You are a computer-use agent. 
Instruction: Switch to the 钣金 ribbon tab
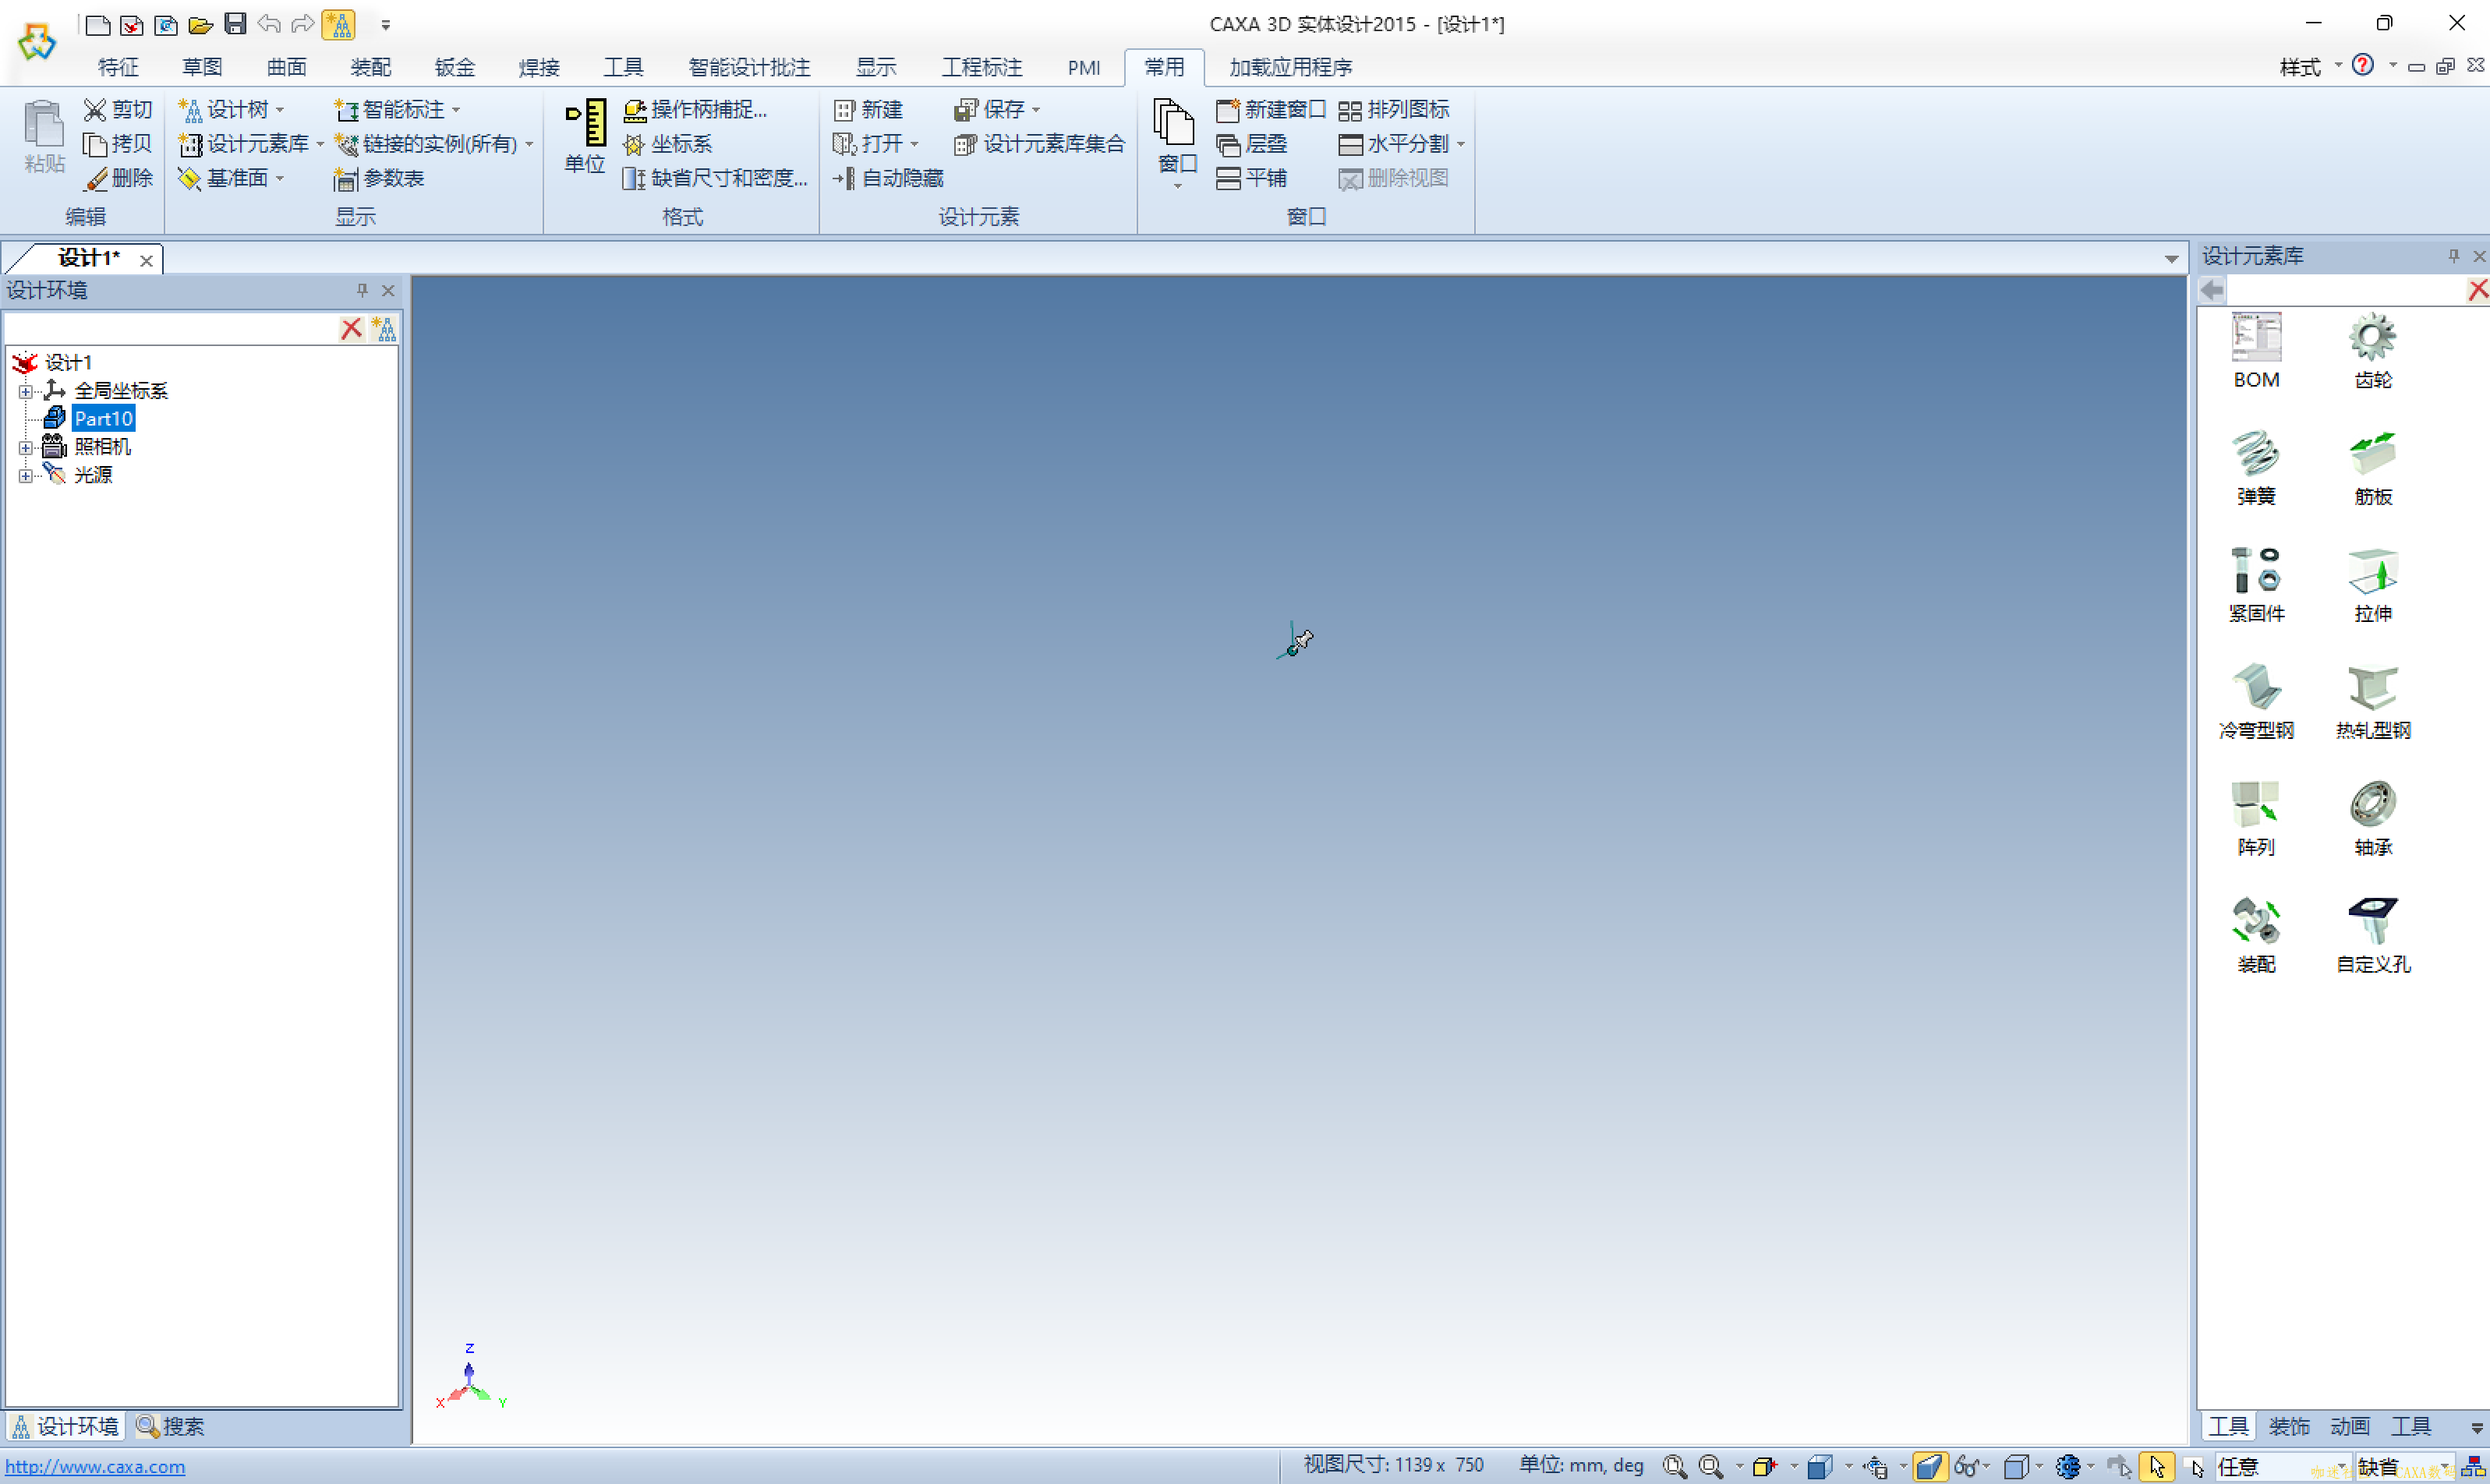455,67
